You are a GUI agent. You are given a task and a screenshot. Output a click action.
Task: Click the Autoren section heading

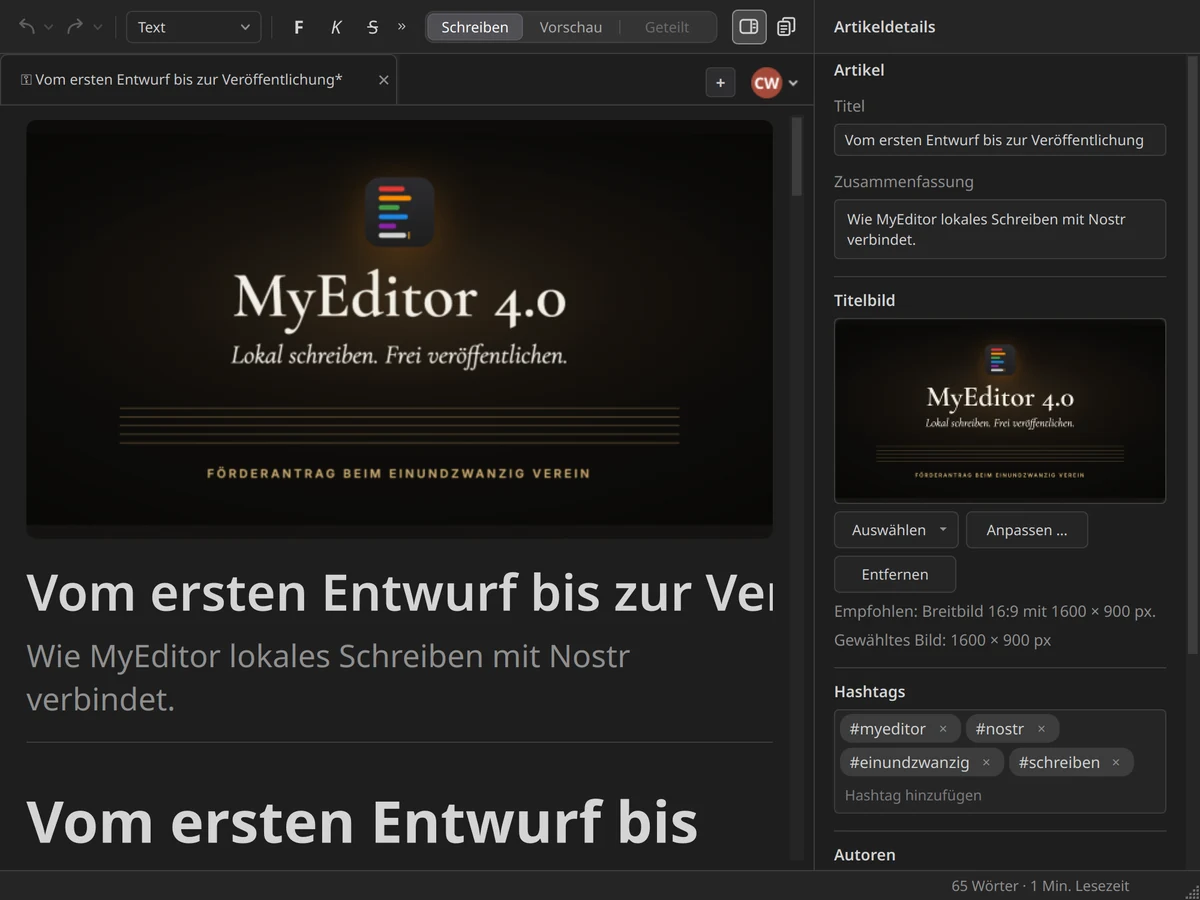click(865, 855)
